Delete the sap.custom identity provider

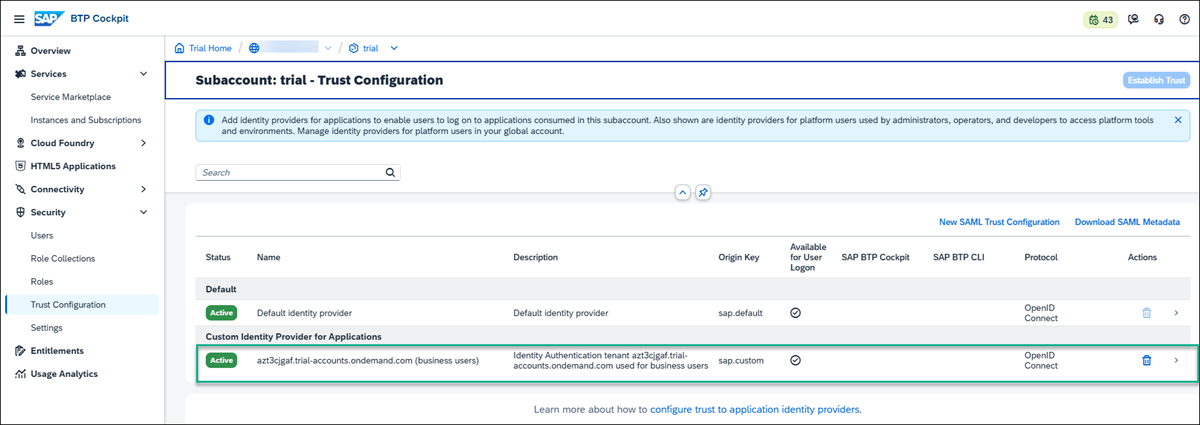[1147, 360]
